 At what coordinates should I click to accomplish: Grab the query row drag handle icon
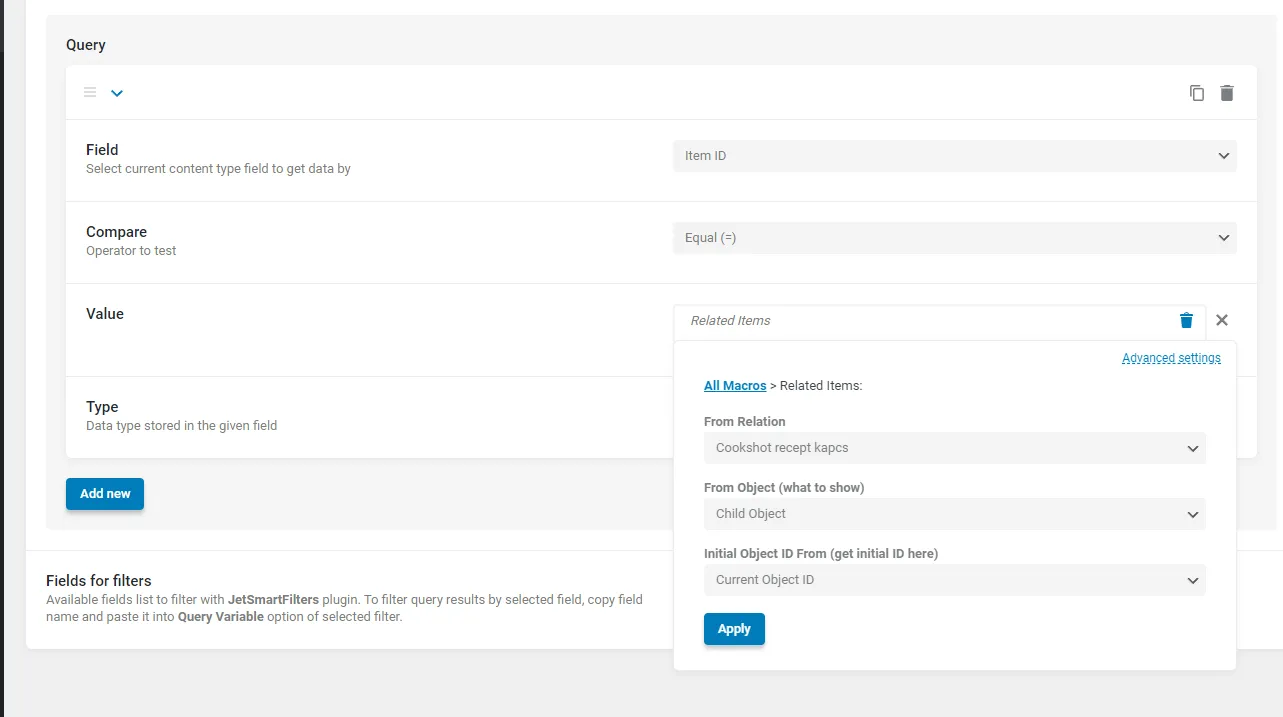pyautogui.click(x=90, y=92)
